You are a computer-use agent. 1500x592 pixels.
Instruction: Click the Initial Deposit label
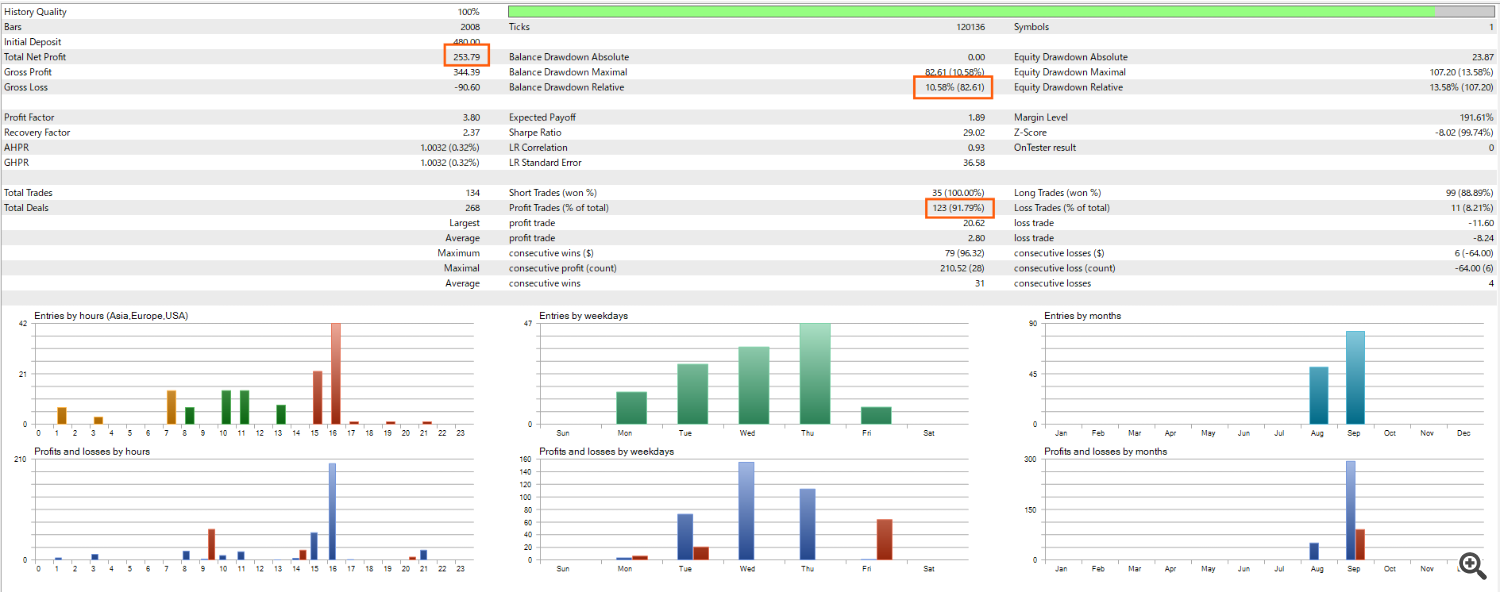point(32,42)
